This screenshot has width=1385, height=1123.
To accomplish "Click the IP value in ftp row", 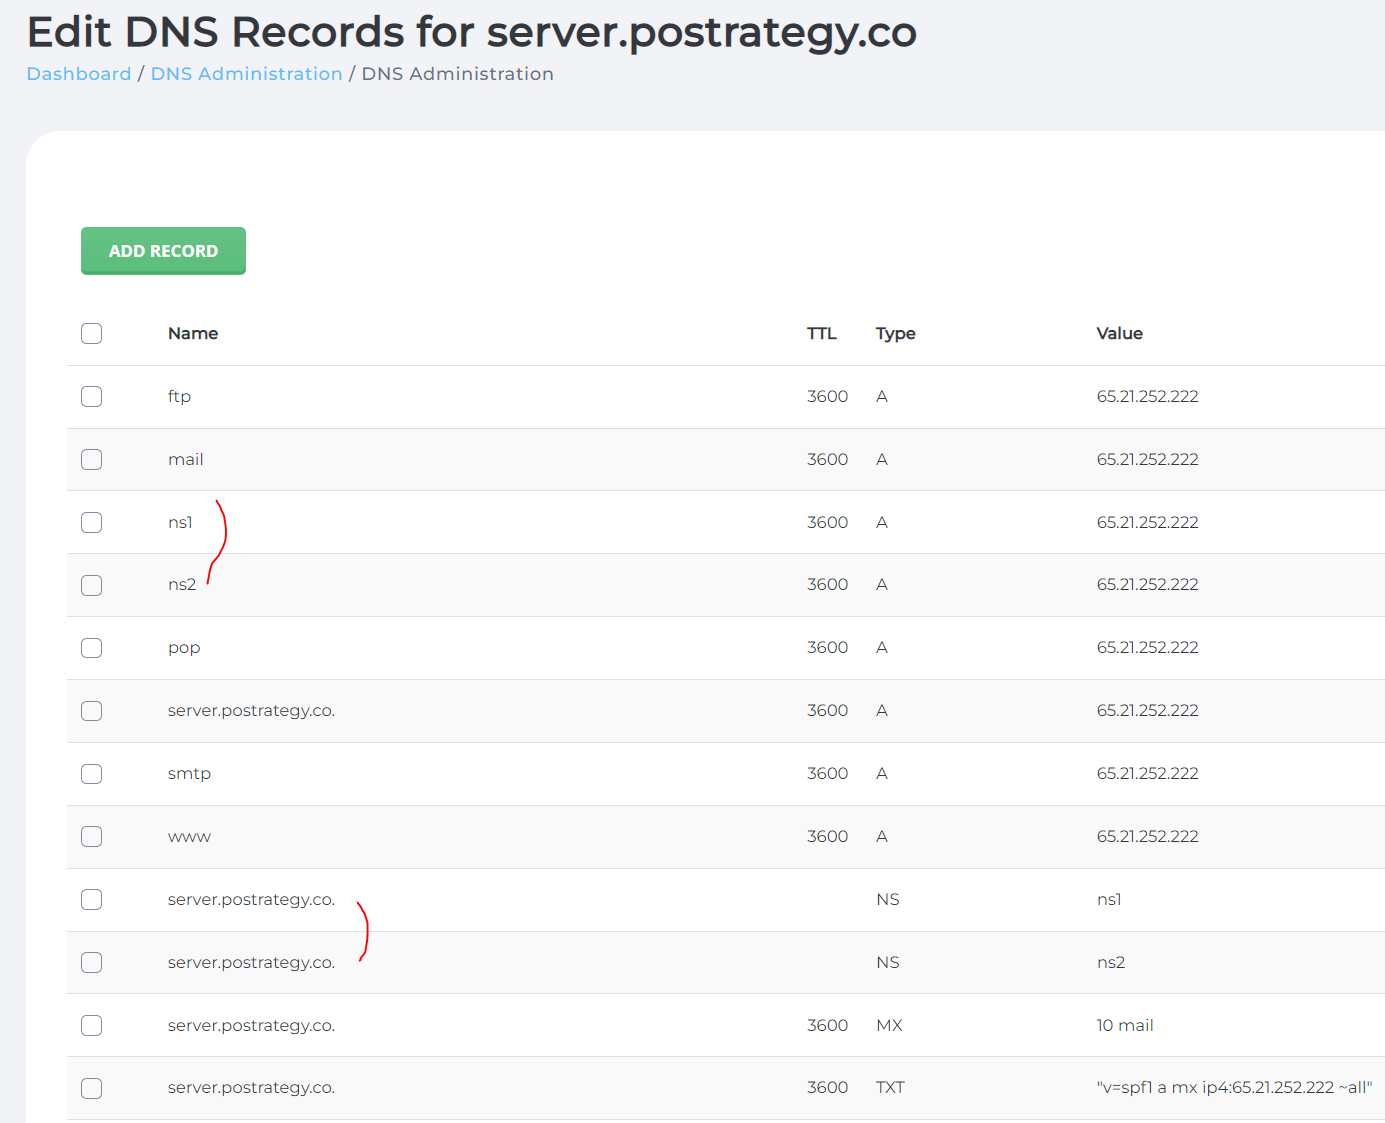I will click(x=1147, y=396).
